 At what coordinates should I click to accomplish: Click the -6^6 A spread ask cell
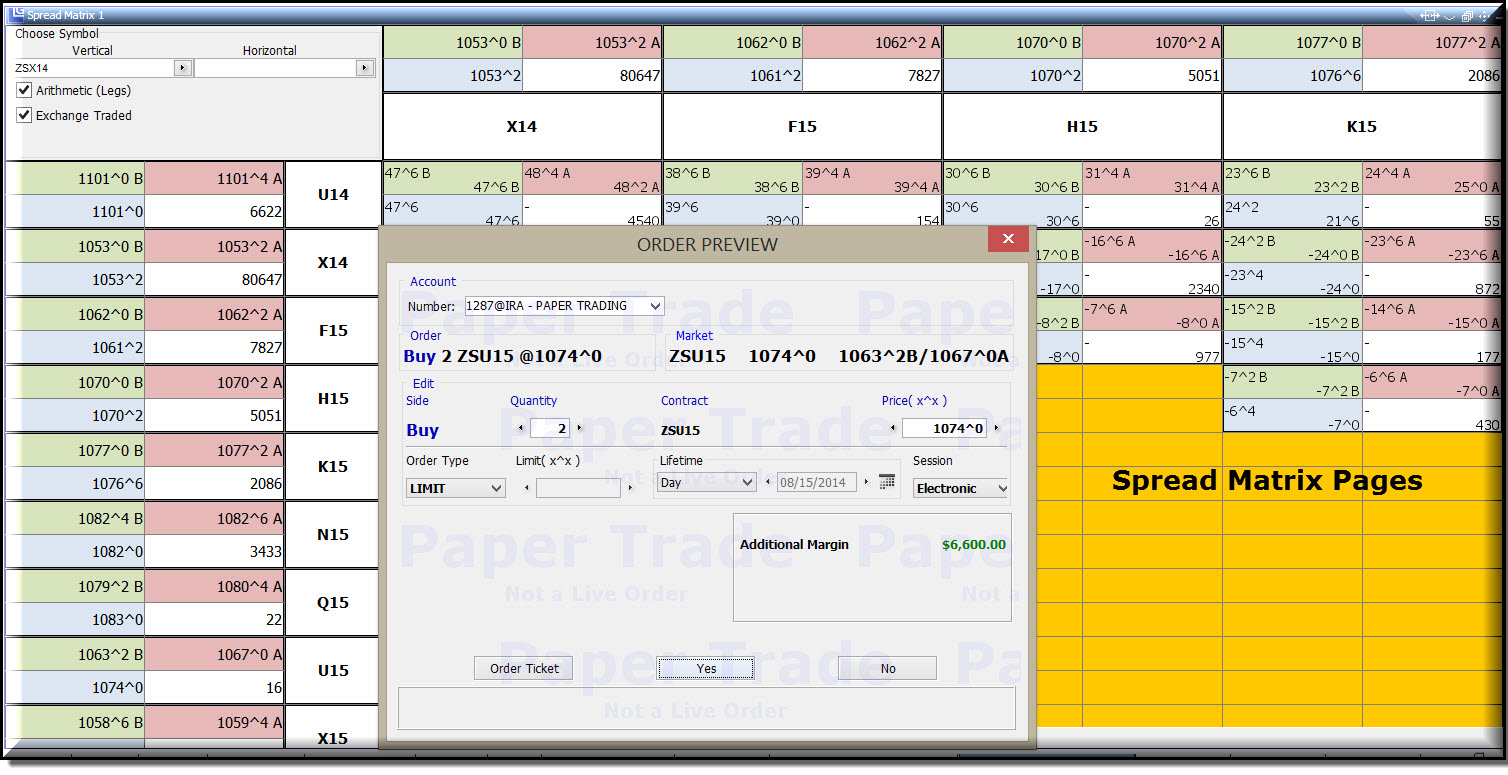pos(1432,383)
